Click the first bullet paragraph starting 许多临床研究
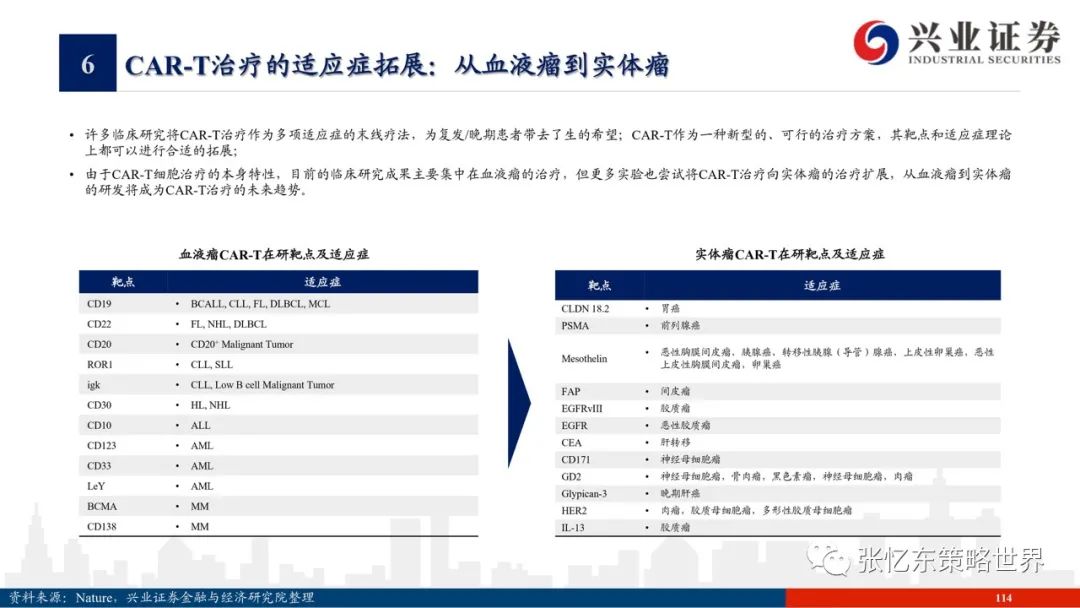Image resolution: width=1080 pixels, height=608 pixels. (x=548, y=143)
